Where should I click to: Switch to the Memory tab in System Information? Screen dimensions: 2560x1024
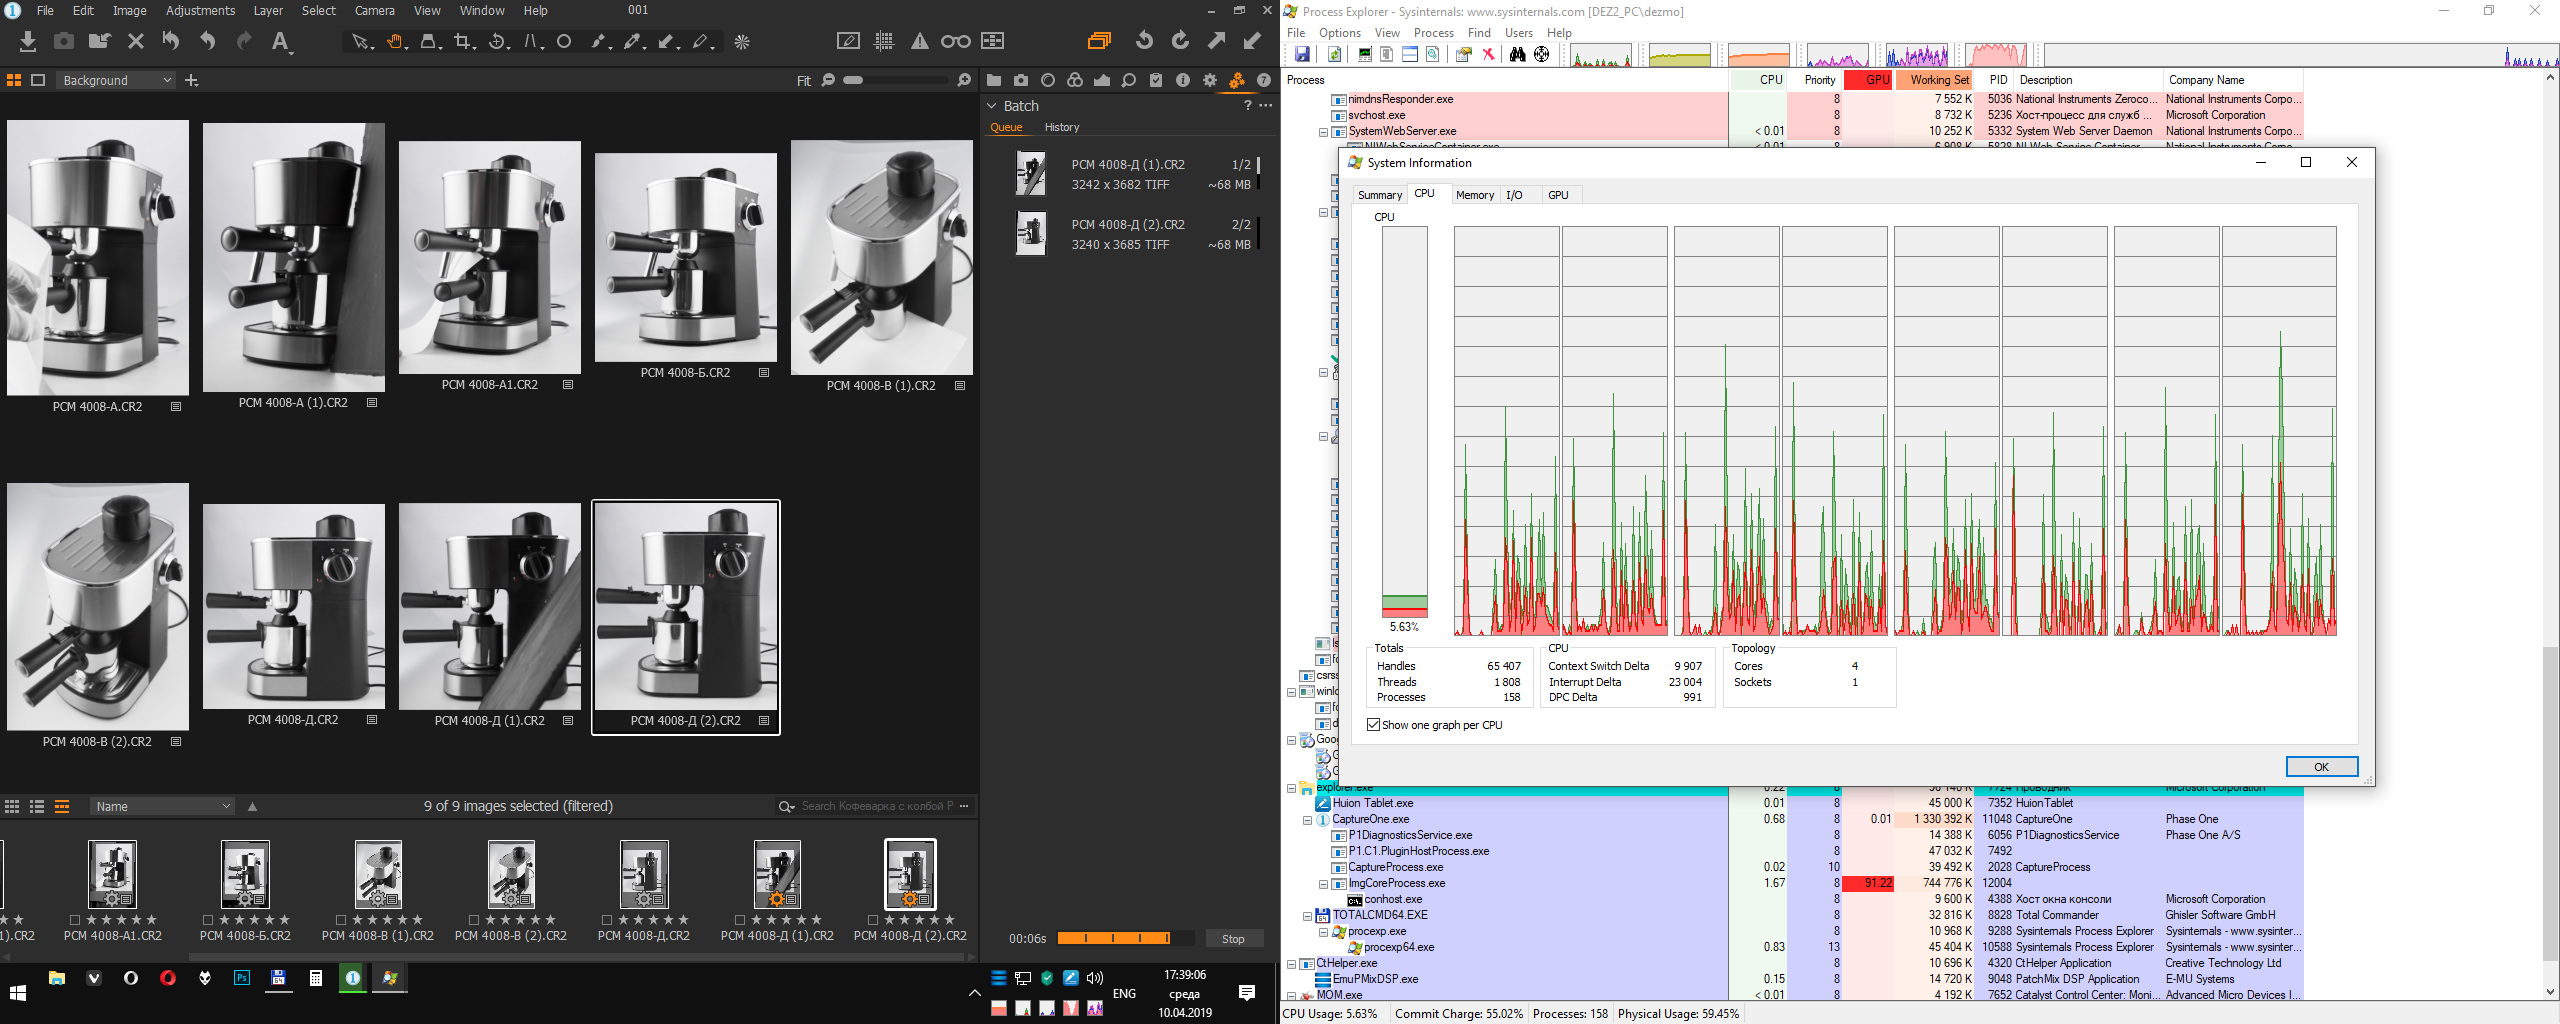tap(1475, 195)
